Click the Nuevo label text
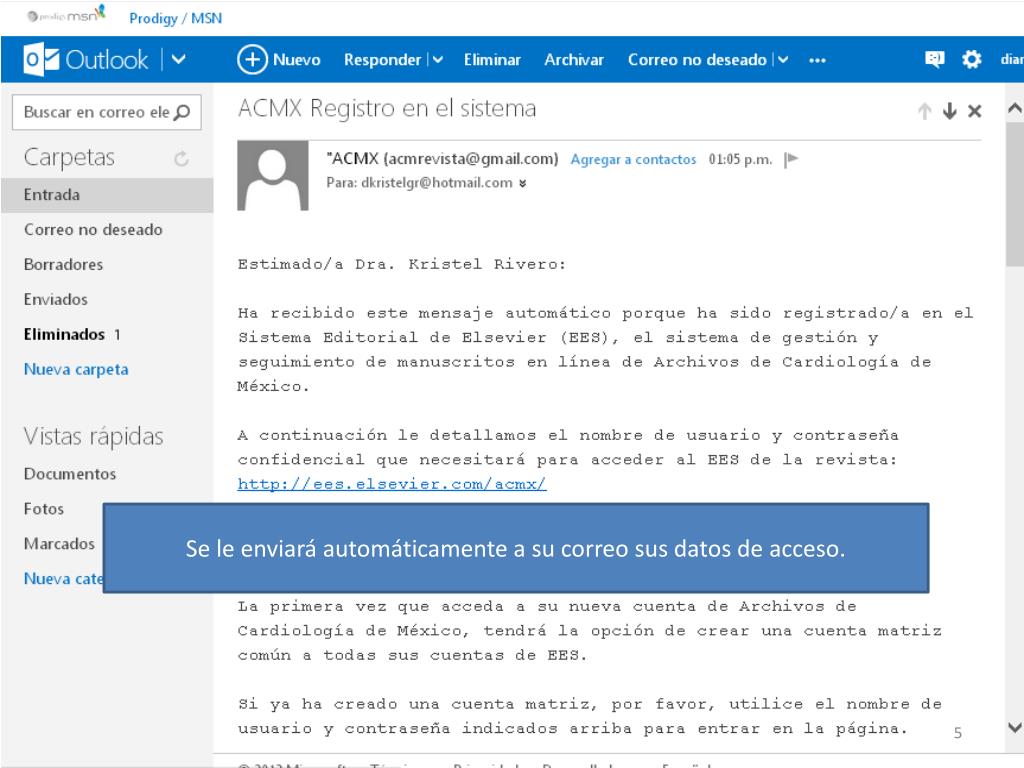 click(296, 60)
